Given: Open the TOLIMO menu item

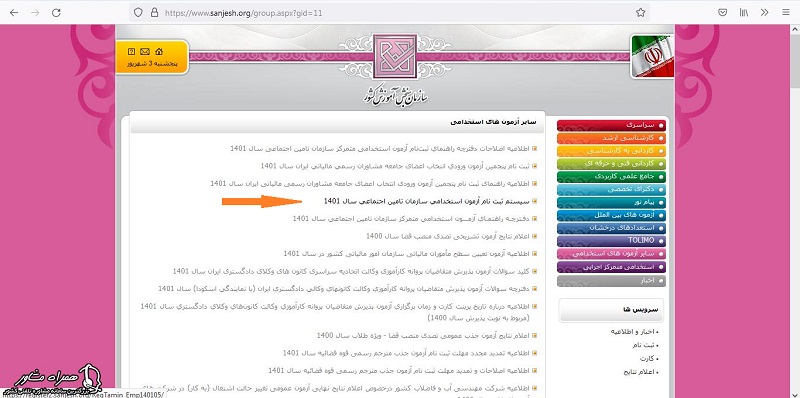Looking at the screenshot, I should click(611, 241).
